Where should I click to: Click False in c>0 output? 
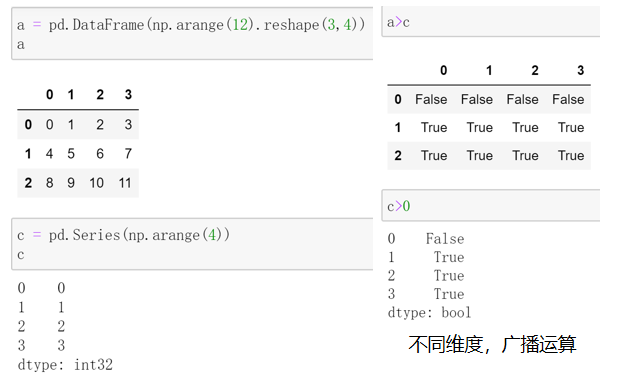coord(445,239)
